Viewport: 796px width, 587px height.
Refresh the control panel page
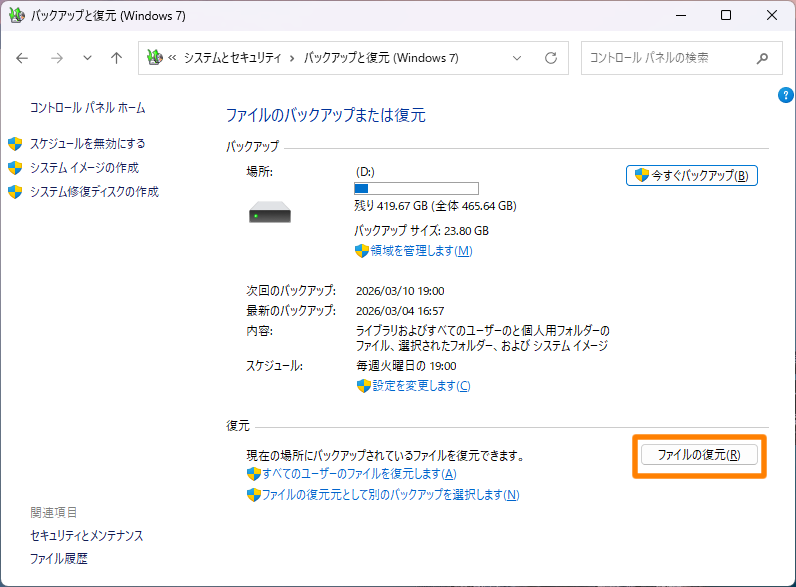click(552, 58)
